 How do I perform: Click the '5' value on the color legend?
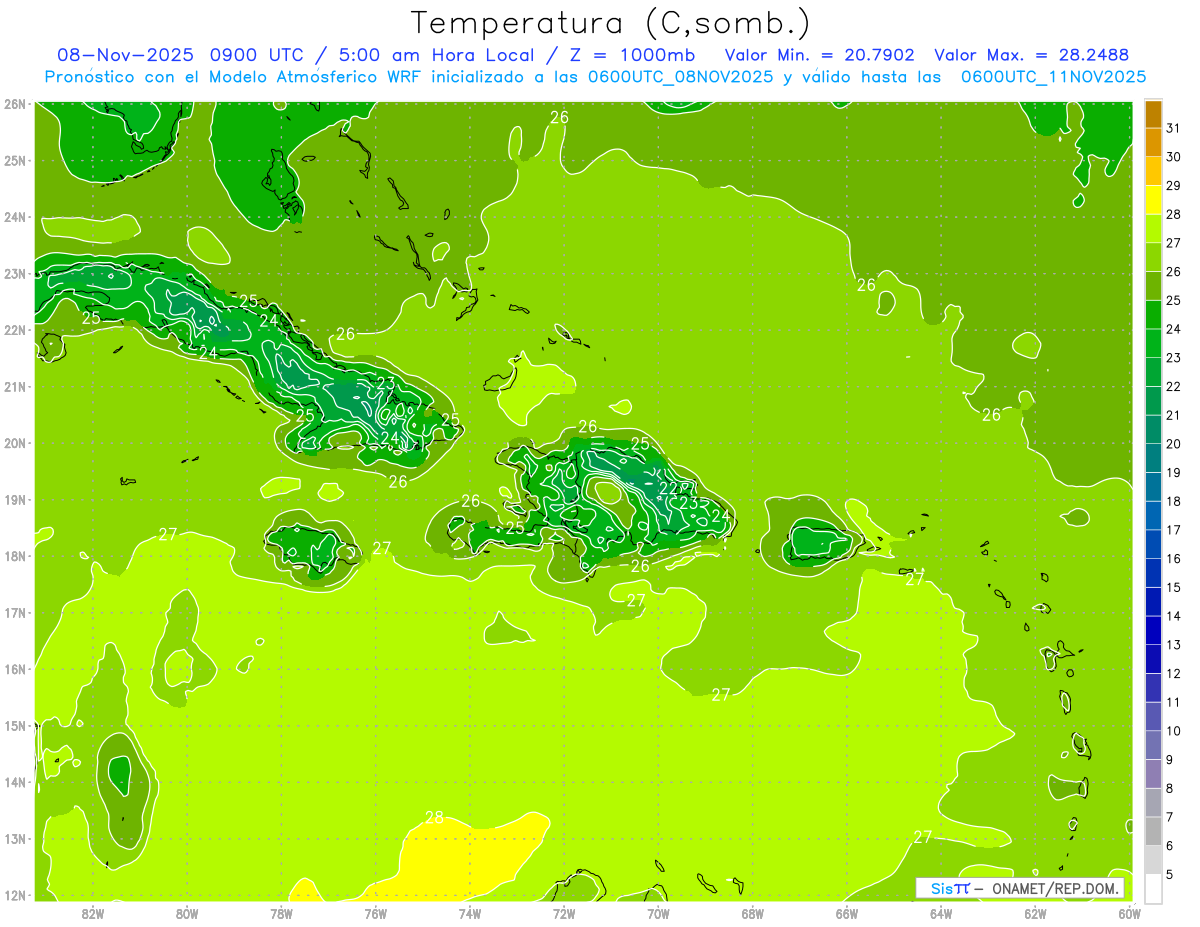pyautogui.click(x=1170, y=874)
